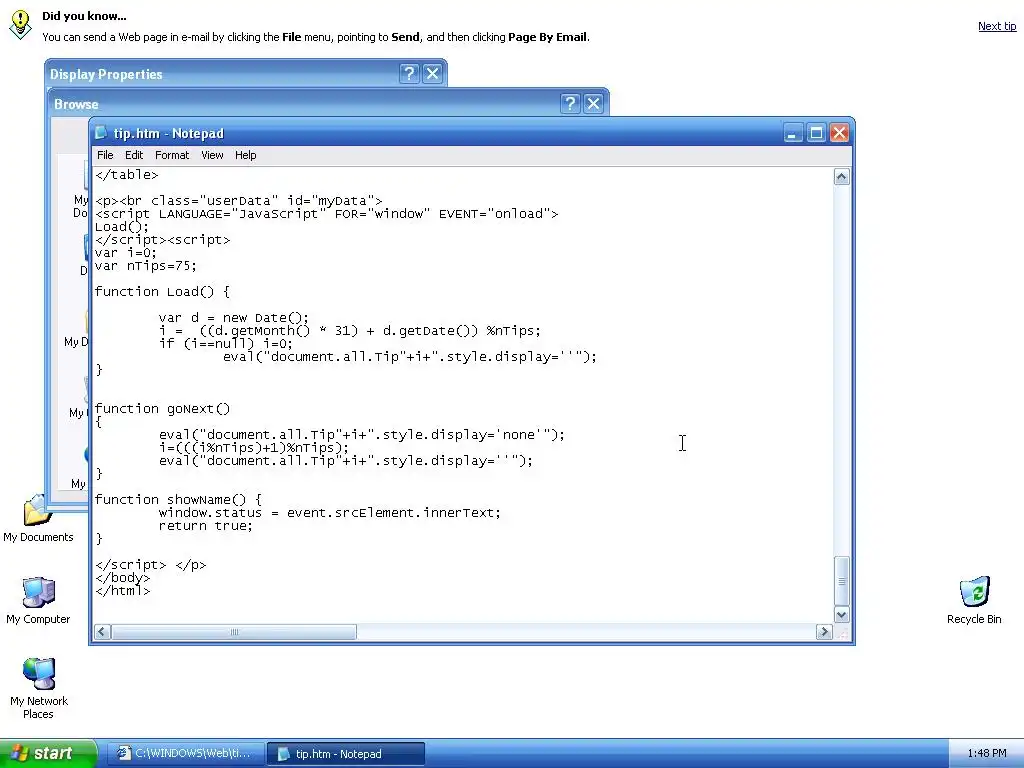Select the My Documents desktop icon
1024x768 pixels.
[x=38, y=519]
